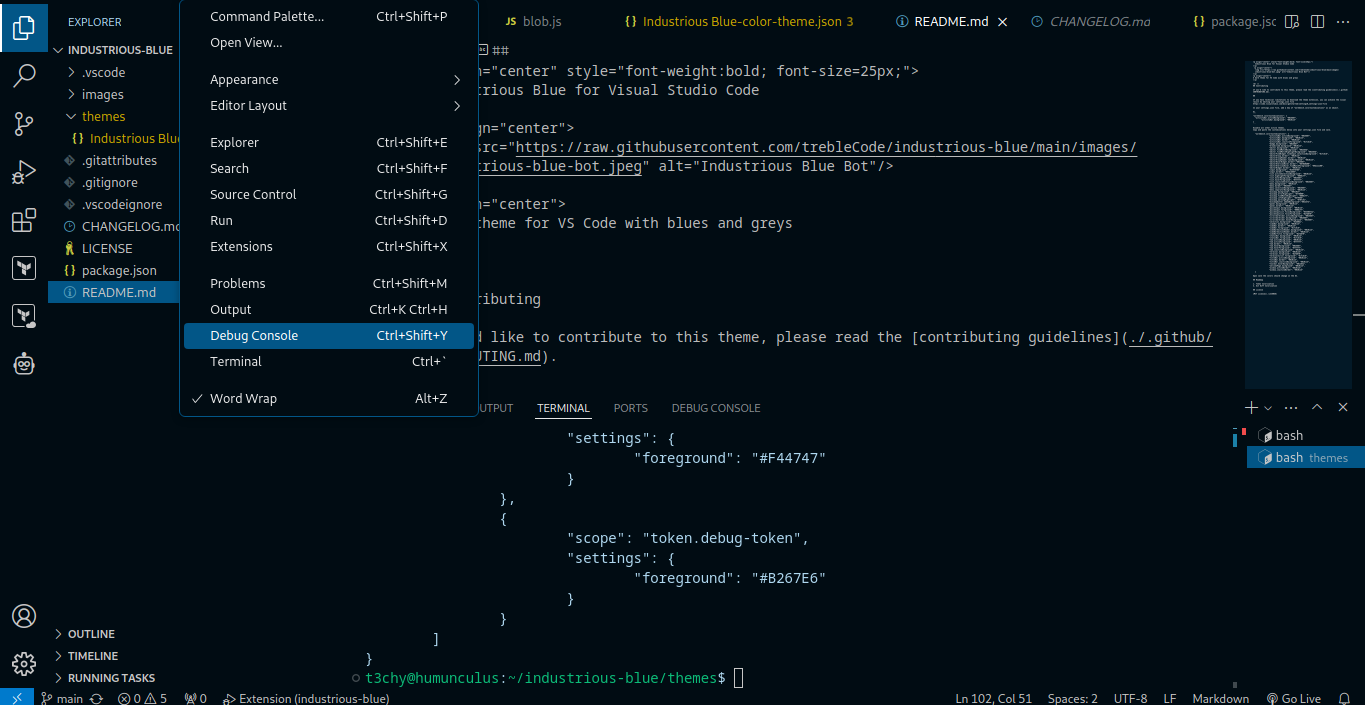Open the Accounts menu icon
This screenshot has height=705, width=1365.
(x=24, y=616)
